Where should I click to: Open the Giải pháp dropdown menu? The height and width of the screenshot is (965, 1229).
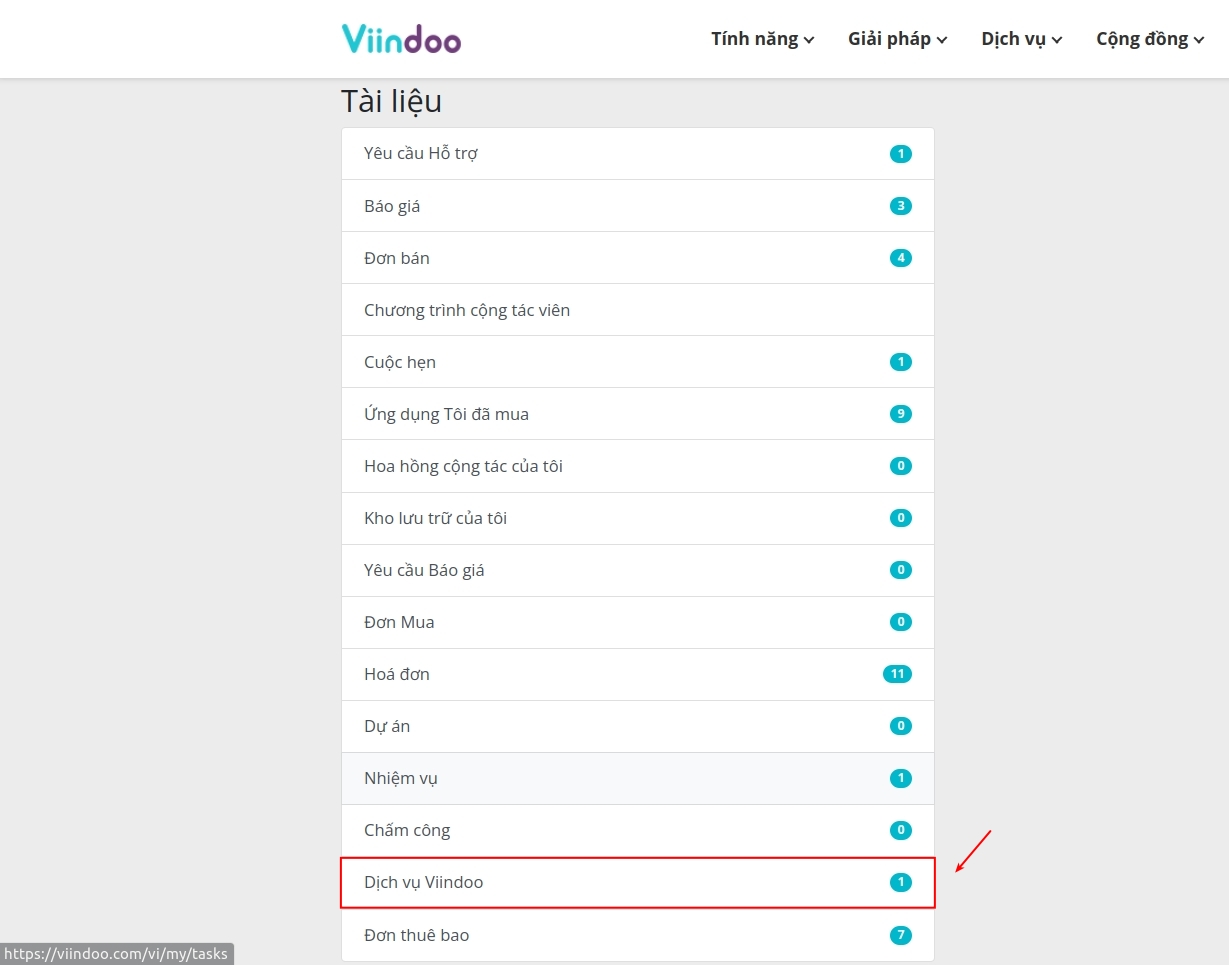[x=898, y=39]
